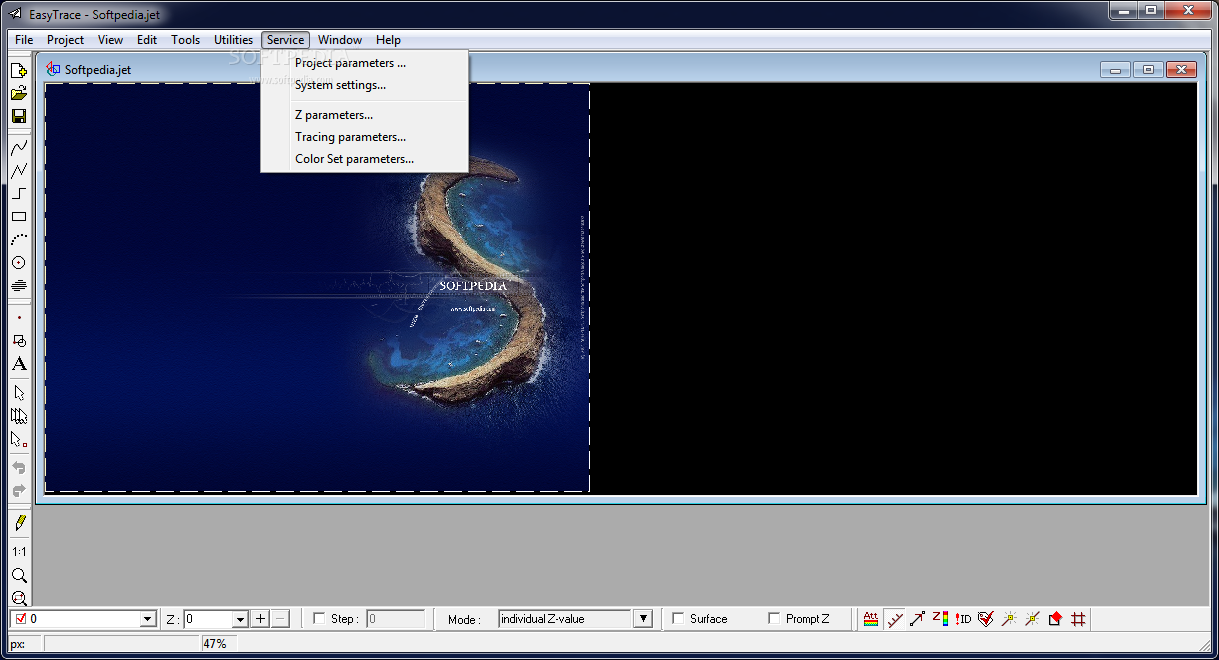Toggle the ID label display icon

963,619
